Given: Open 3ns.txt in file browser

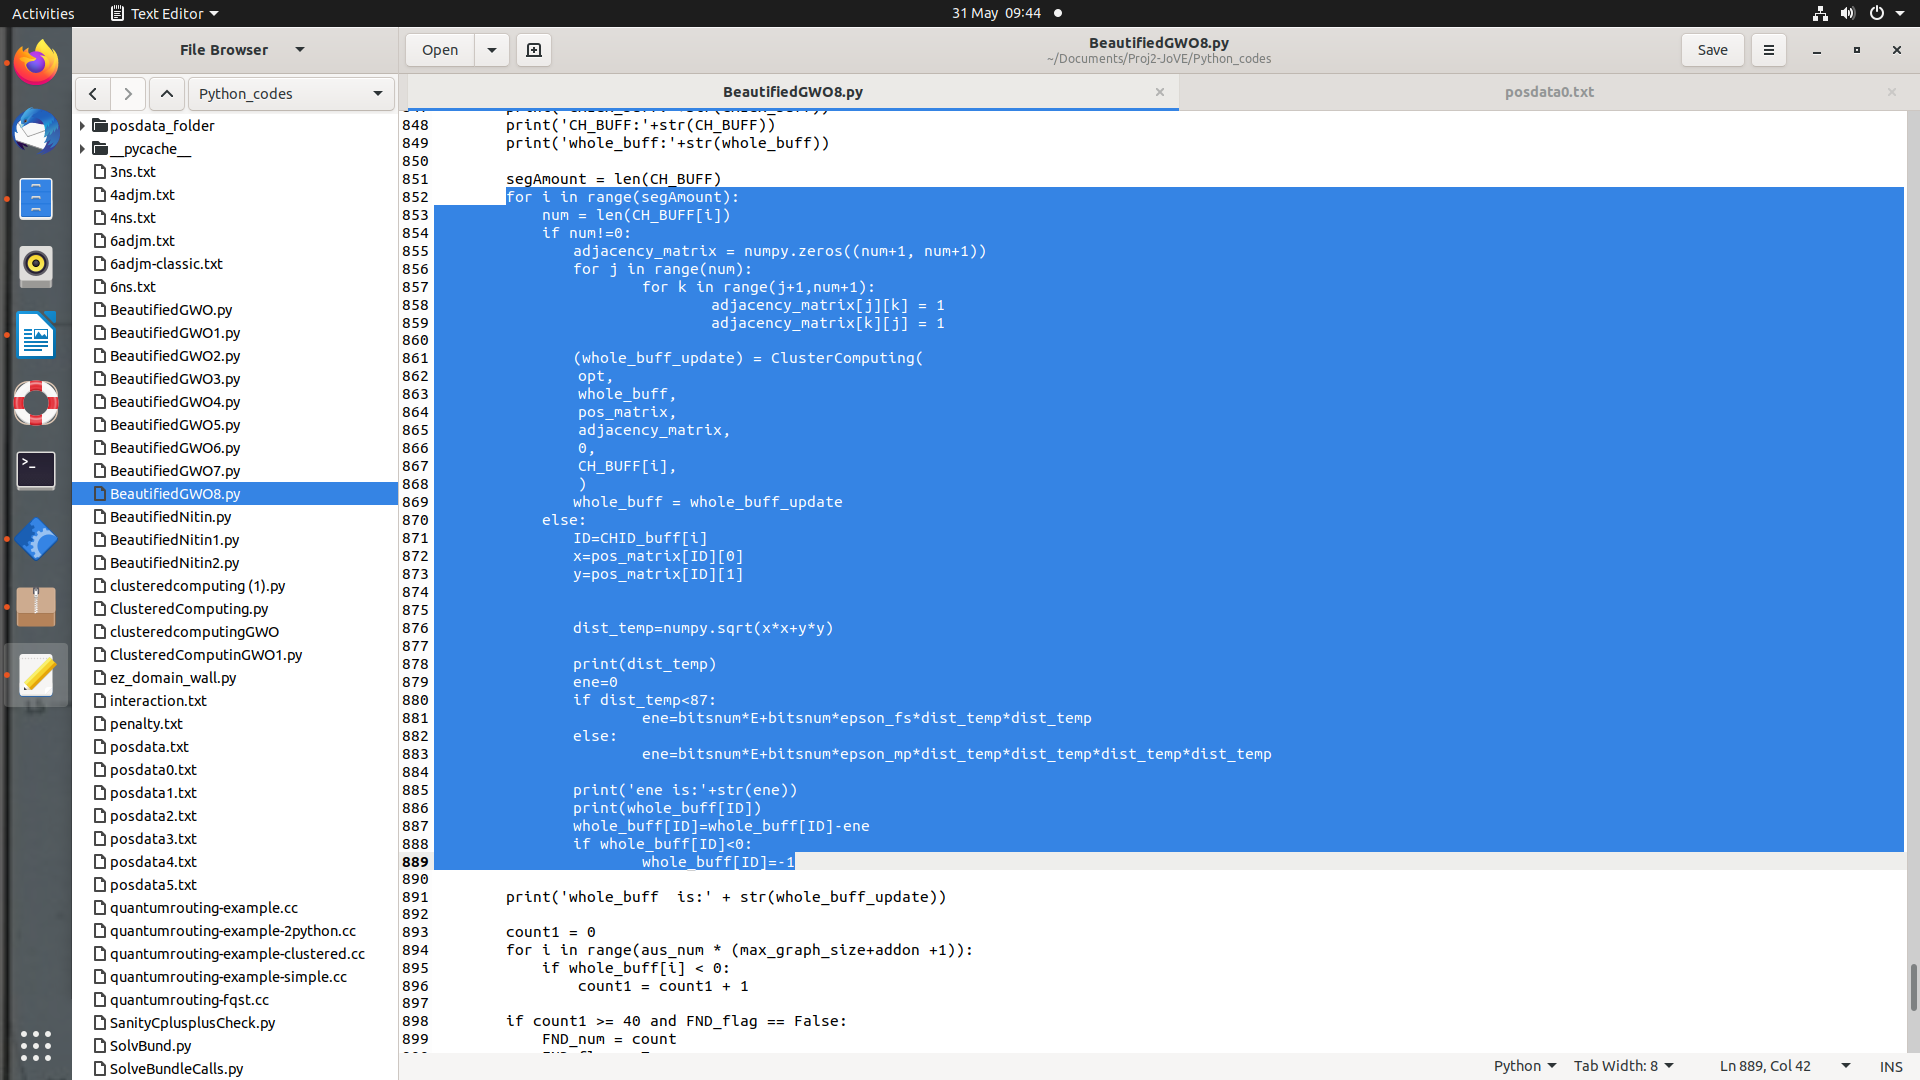Looking at the screenshot, I should coord(133,172).
